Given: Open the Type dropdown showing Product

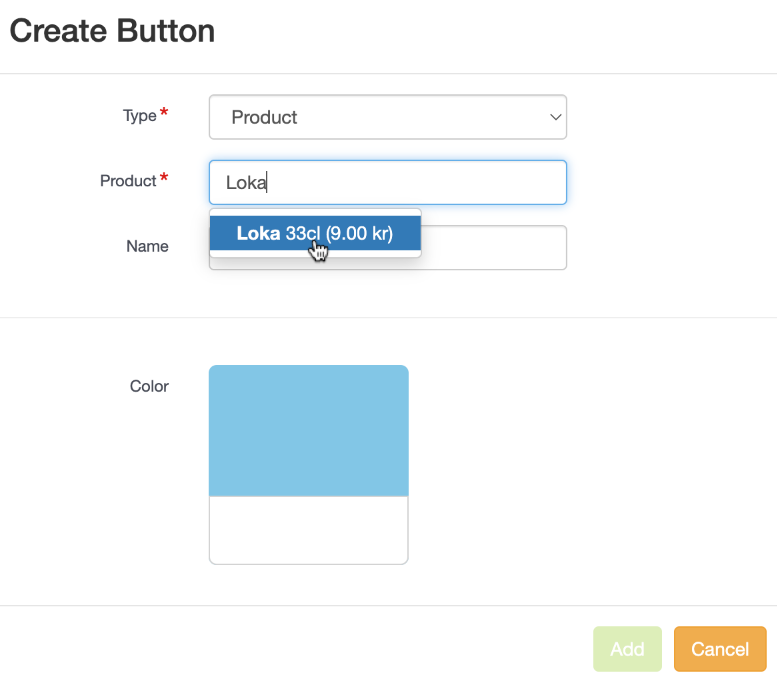Looking at the screenshot, I should coord(388,117).
